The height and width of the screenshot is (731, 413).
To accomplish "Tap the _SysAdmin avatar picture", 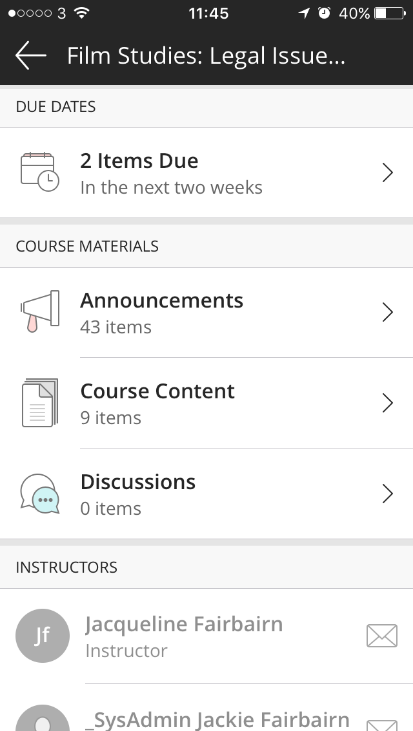I will pyautogui.click(x=42, y=718).
